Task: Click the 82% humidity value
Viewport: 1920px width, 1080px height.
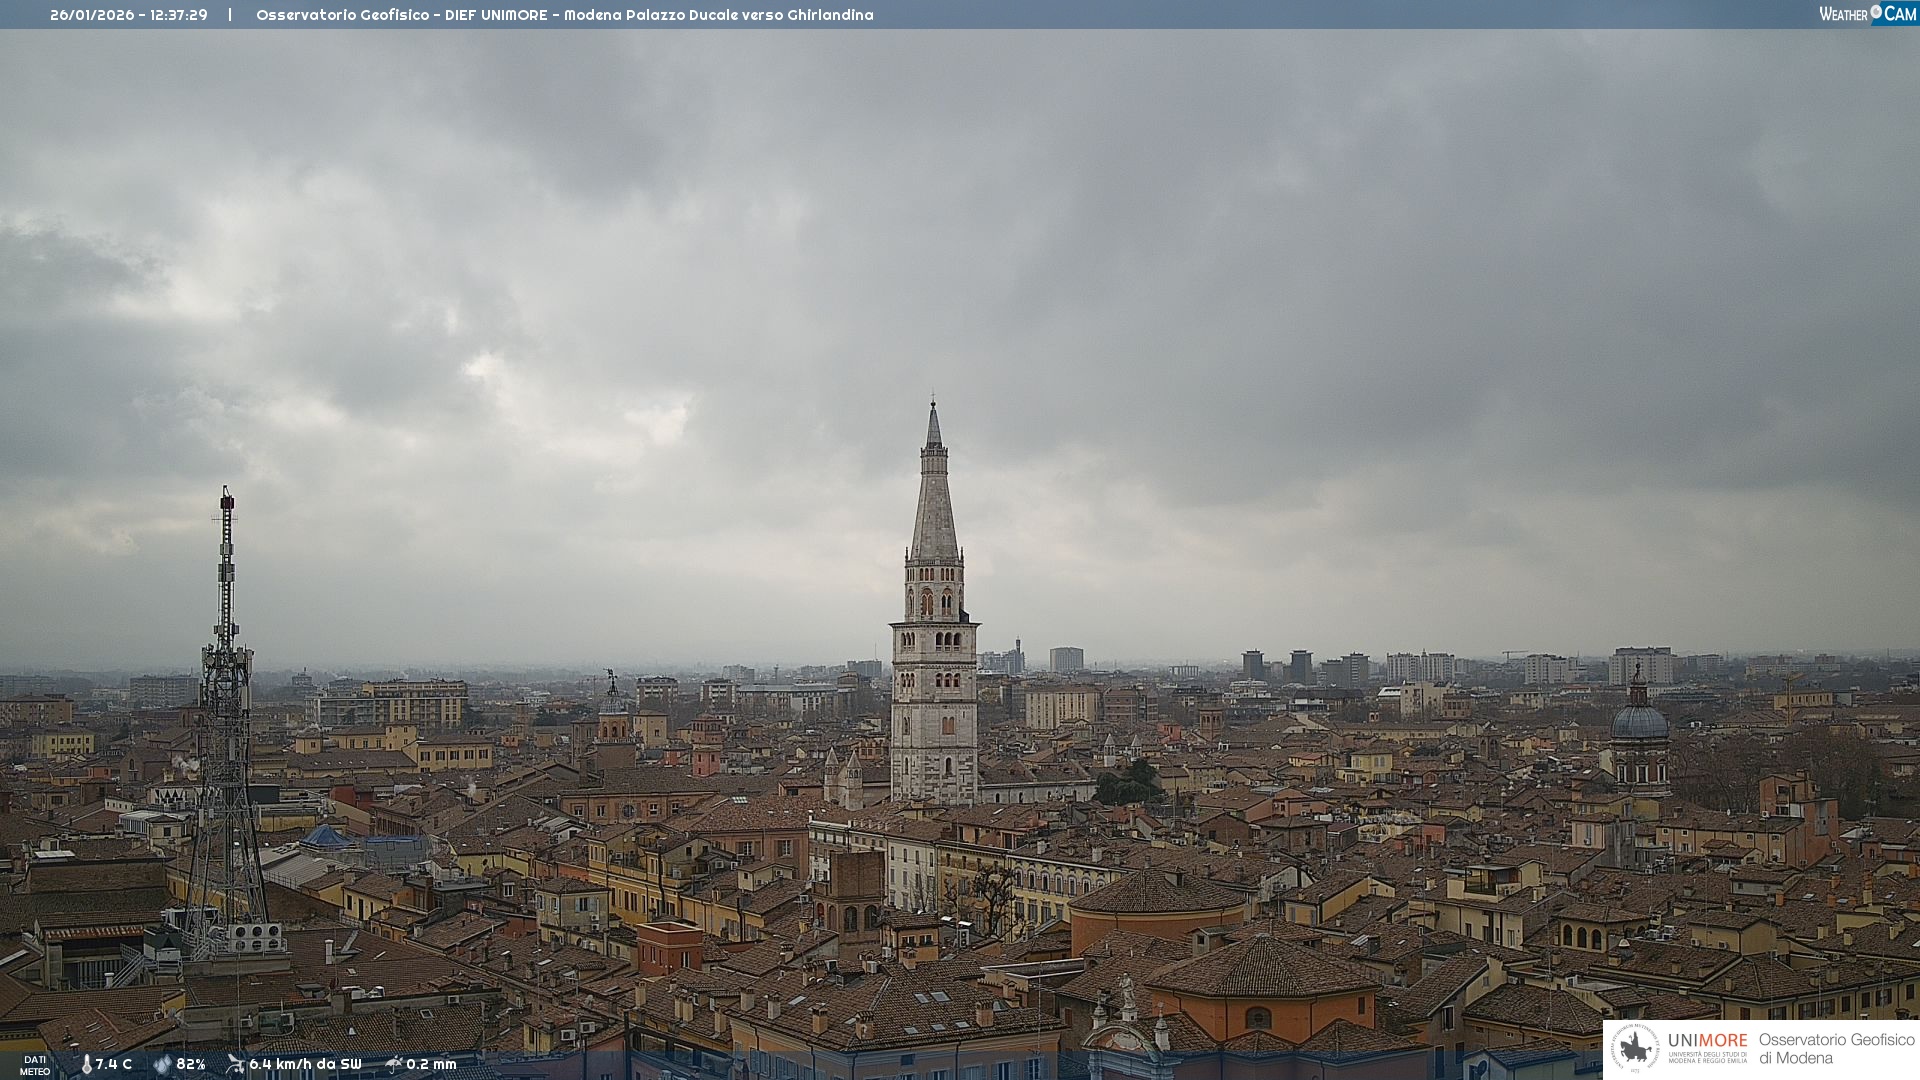Action: point(191,1064)
